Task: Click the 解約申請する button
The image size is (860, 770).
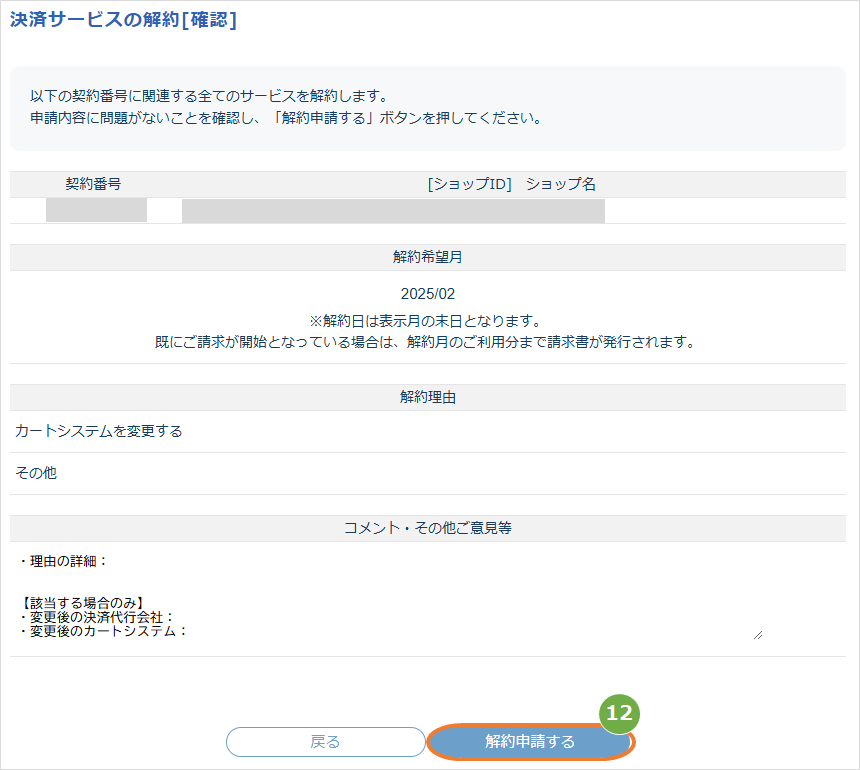Action: click(x=530, y=742)
